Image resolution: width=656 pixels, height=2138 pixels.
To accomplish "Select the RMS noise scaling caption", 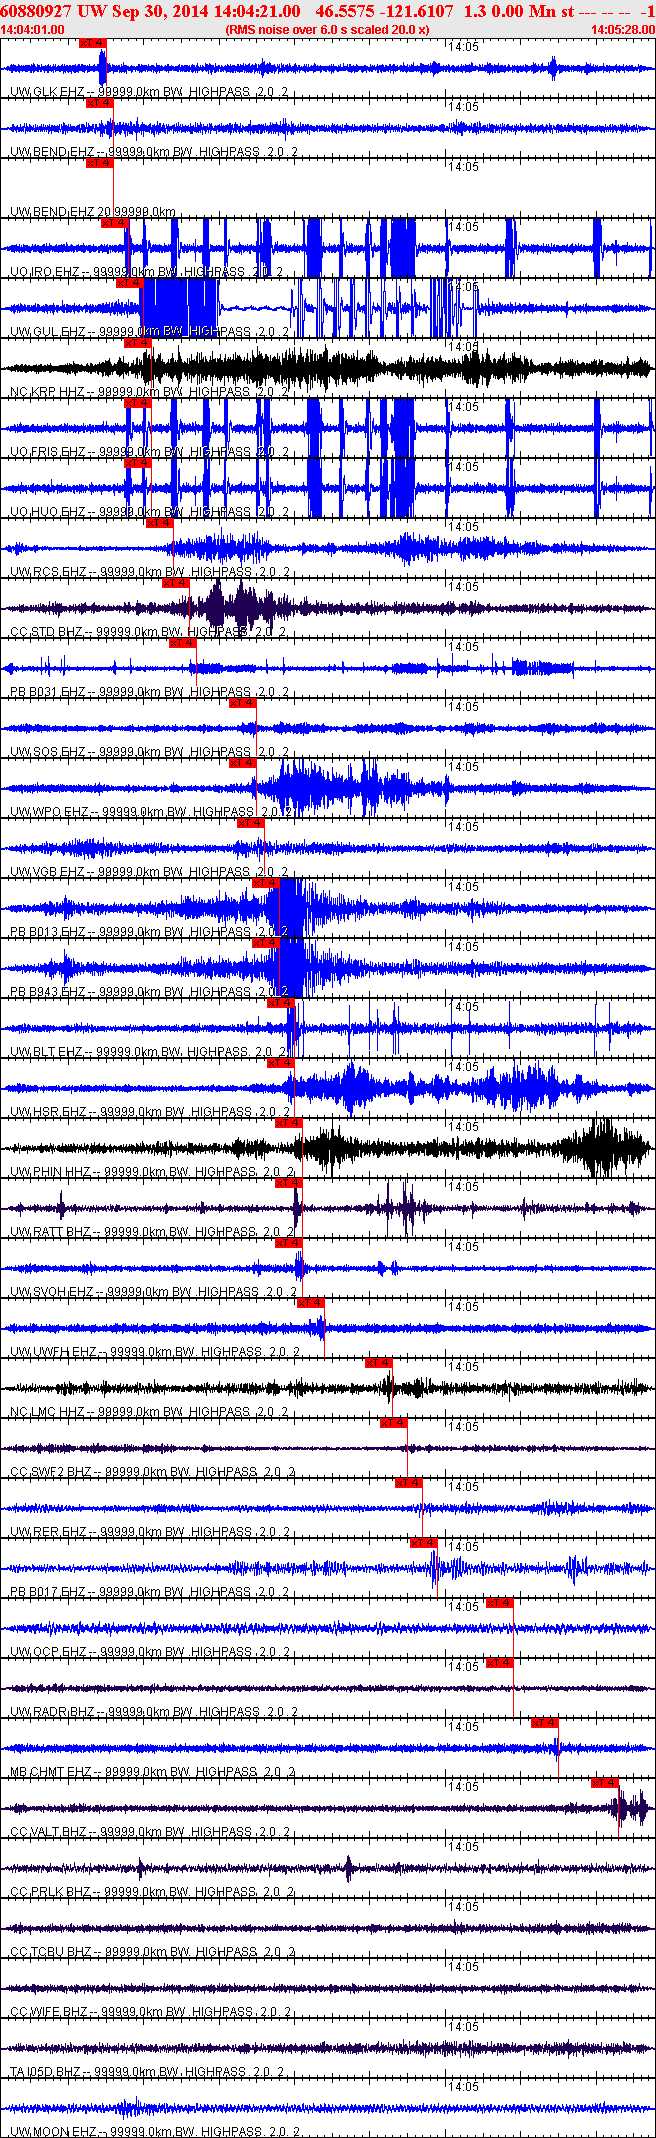I will [328, 30].
